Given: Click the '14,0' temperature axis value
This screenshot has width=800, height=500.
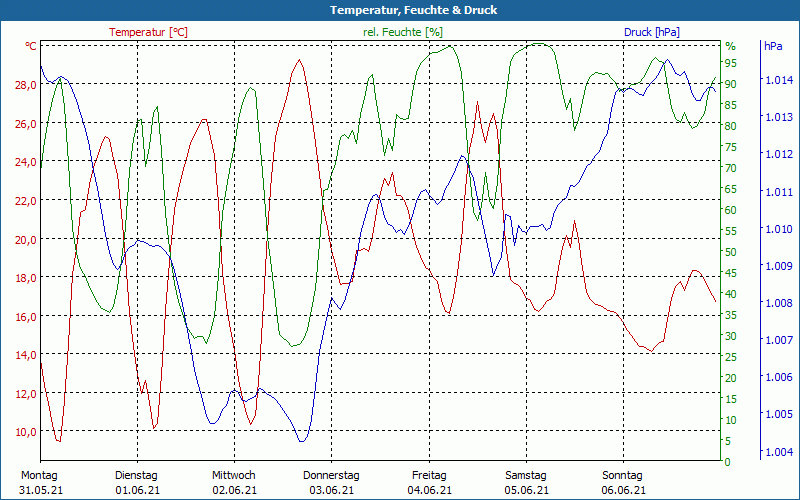Looking at the screenshot, I should pos(26,355).
